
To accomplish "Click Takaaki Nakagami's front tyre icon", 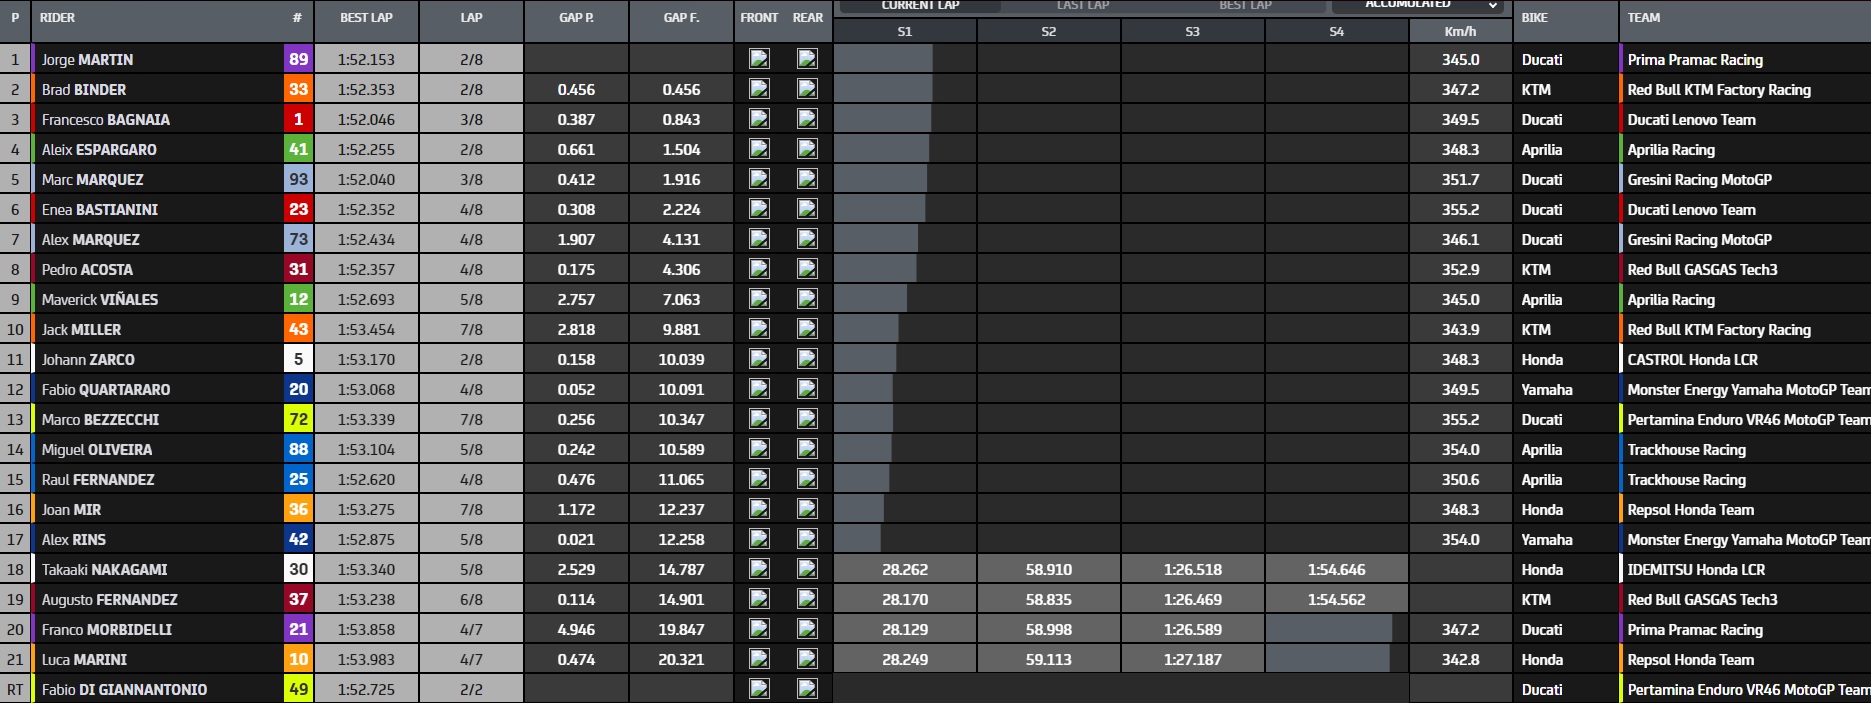I will pos(759,569).
